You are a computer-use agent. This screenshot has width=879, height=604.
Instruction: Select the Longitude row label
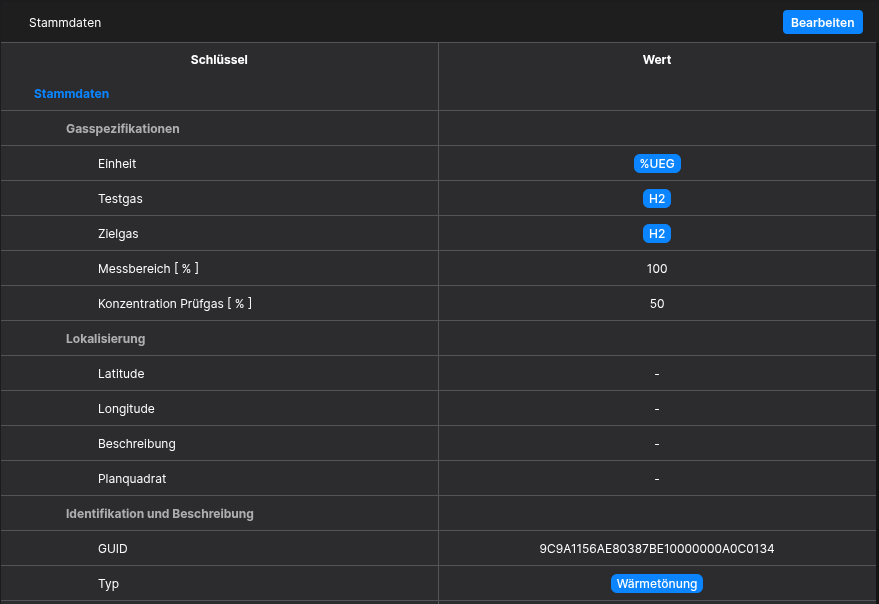coord(126,409)
